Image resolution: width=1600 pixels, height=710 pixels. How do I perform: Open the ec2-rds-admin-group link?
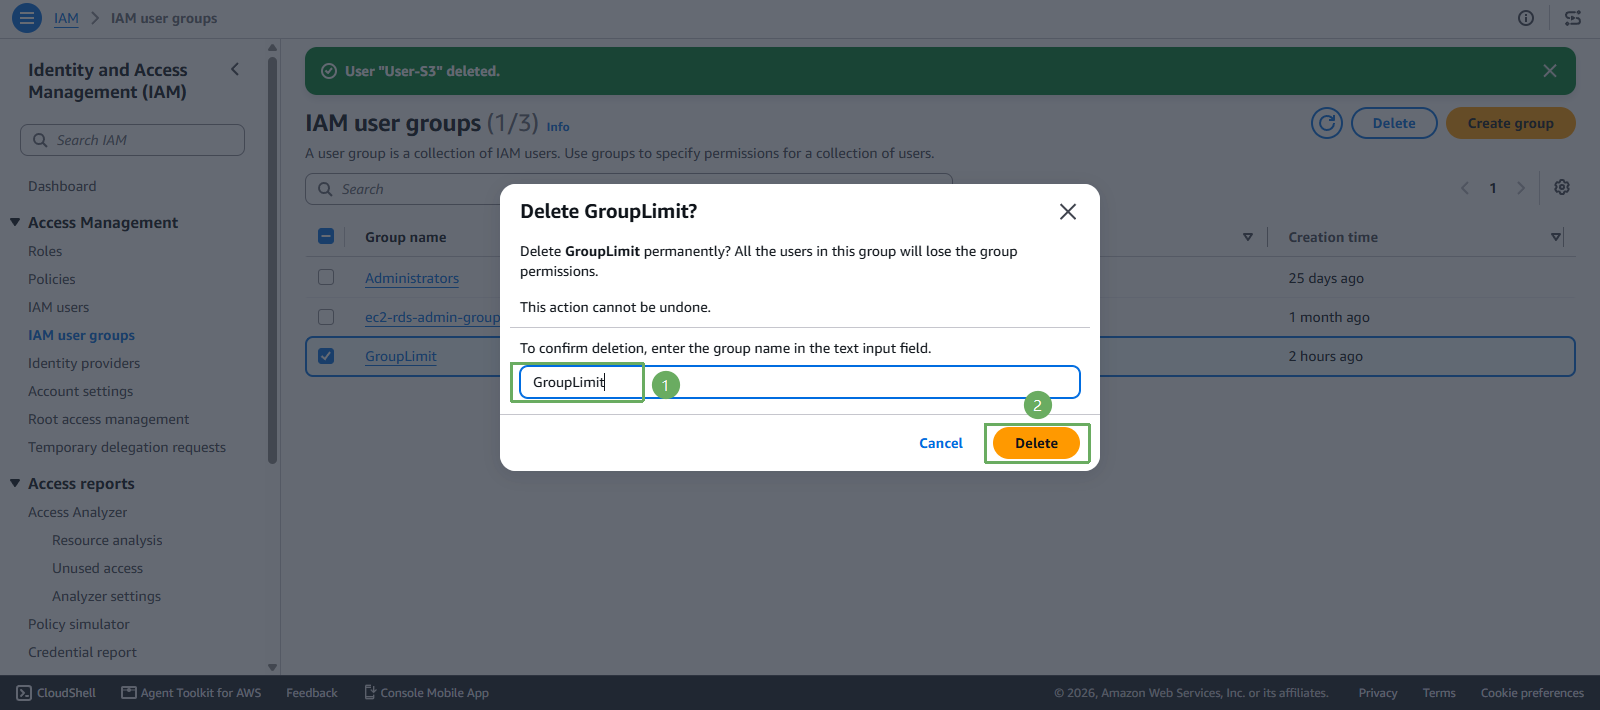coord(432,317)
